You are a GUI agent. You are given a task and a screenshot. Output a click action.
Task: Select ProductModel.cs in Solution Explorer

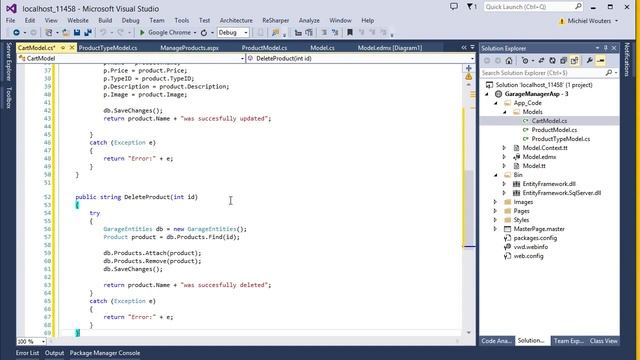pos(554,130)
